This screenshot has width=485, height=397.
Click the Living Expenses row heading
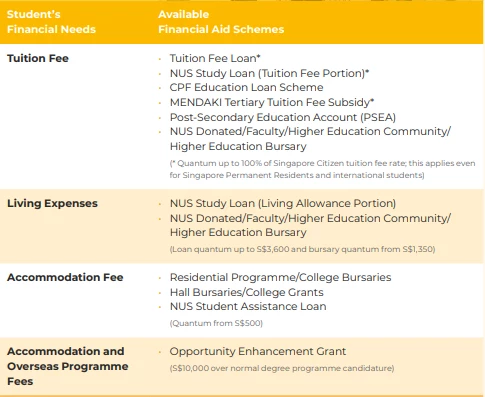52,203
